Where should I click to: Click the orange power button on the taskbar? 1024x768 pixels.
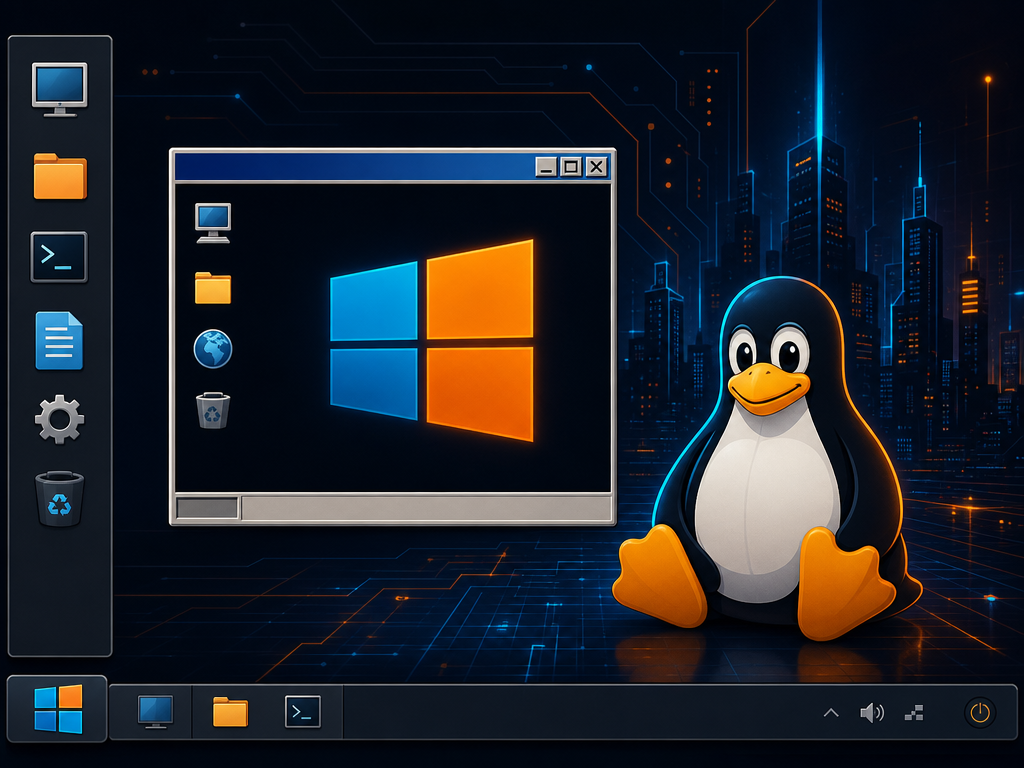click(x=980, y=712)
